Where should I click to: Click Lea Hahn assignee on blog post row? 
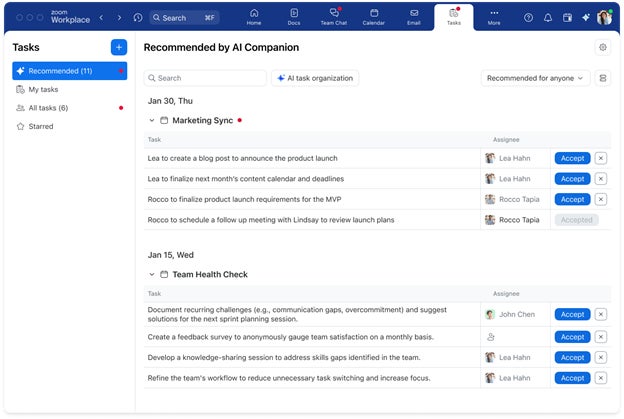[x=508, y=158]
